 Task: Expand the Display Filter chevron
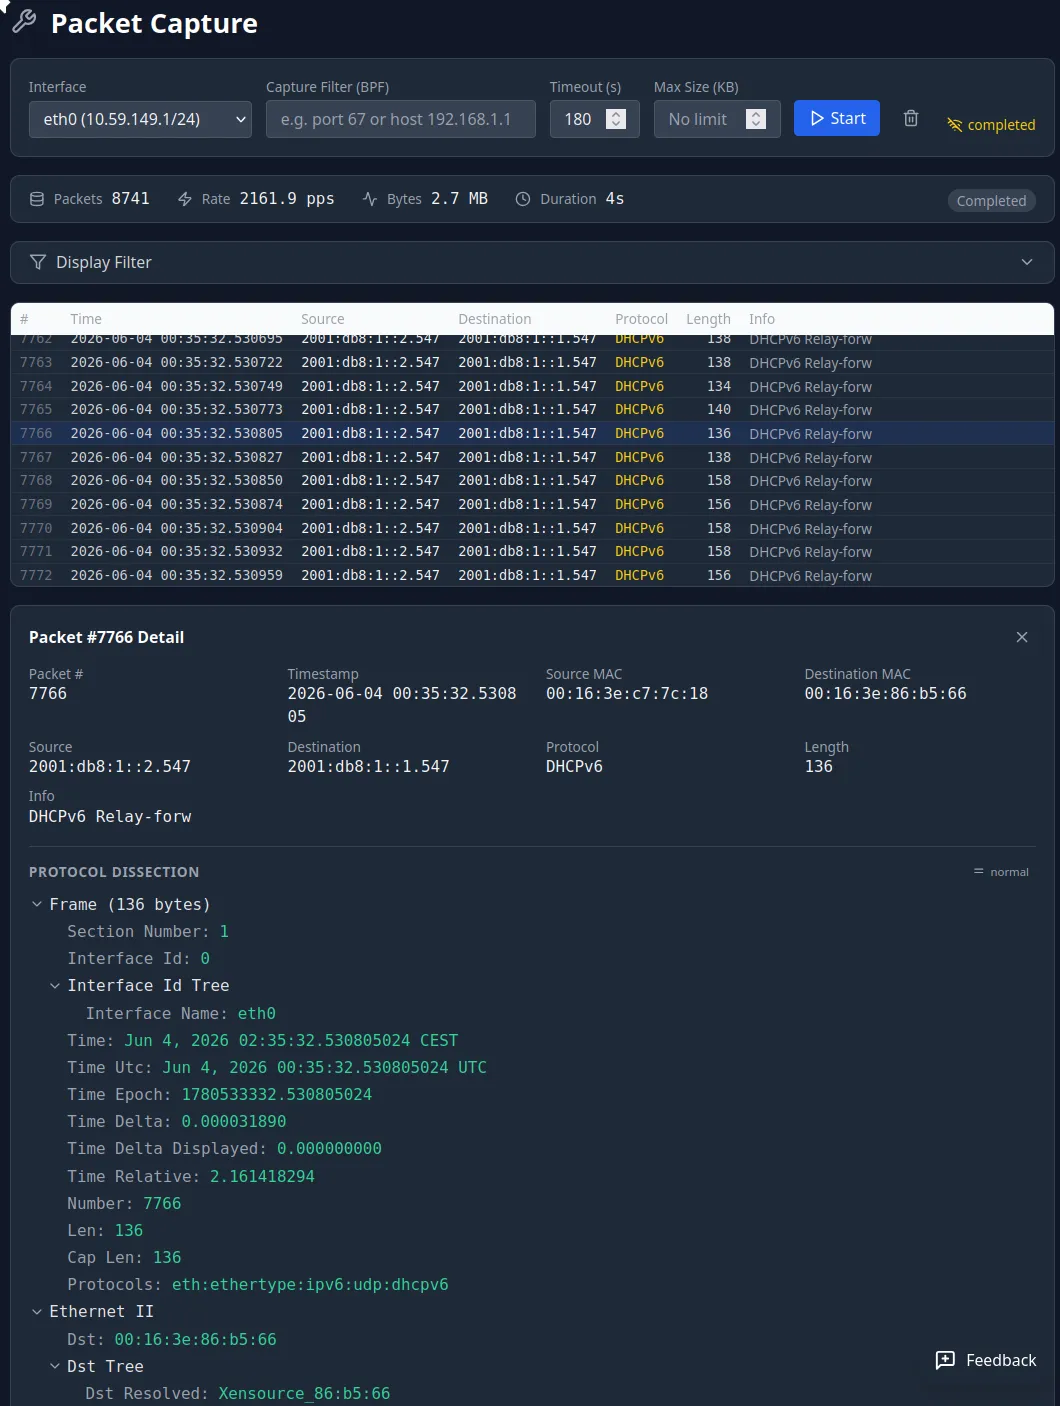point(1027,262)
